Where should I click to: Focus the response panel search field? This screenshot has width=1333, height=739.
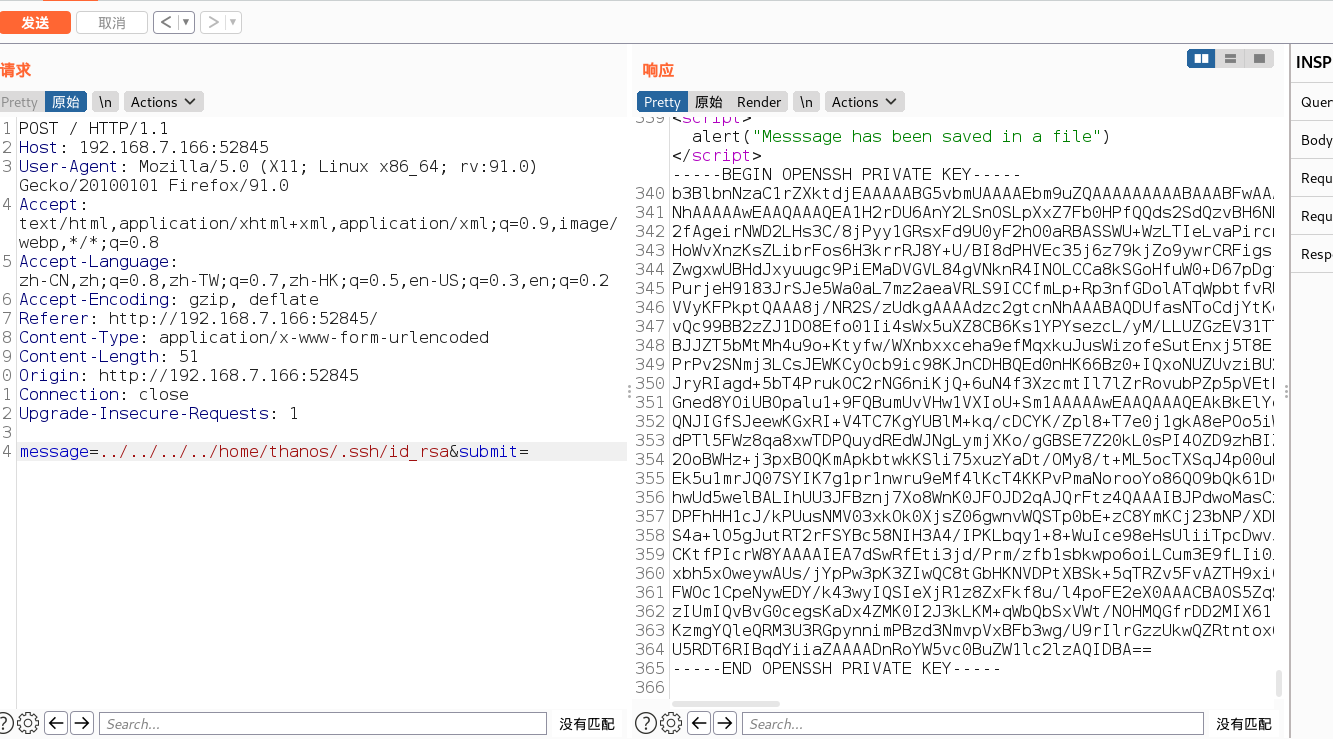[x=973, y=724]
